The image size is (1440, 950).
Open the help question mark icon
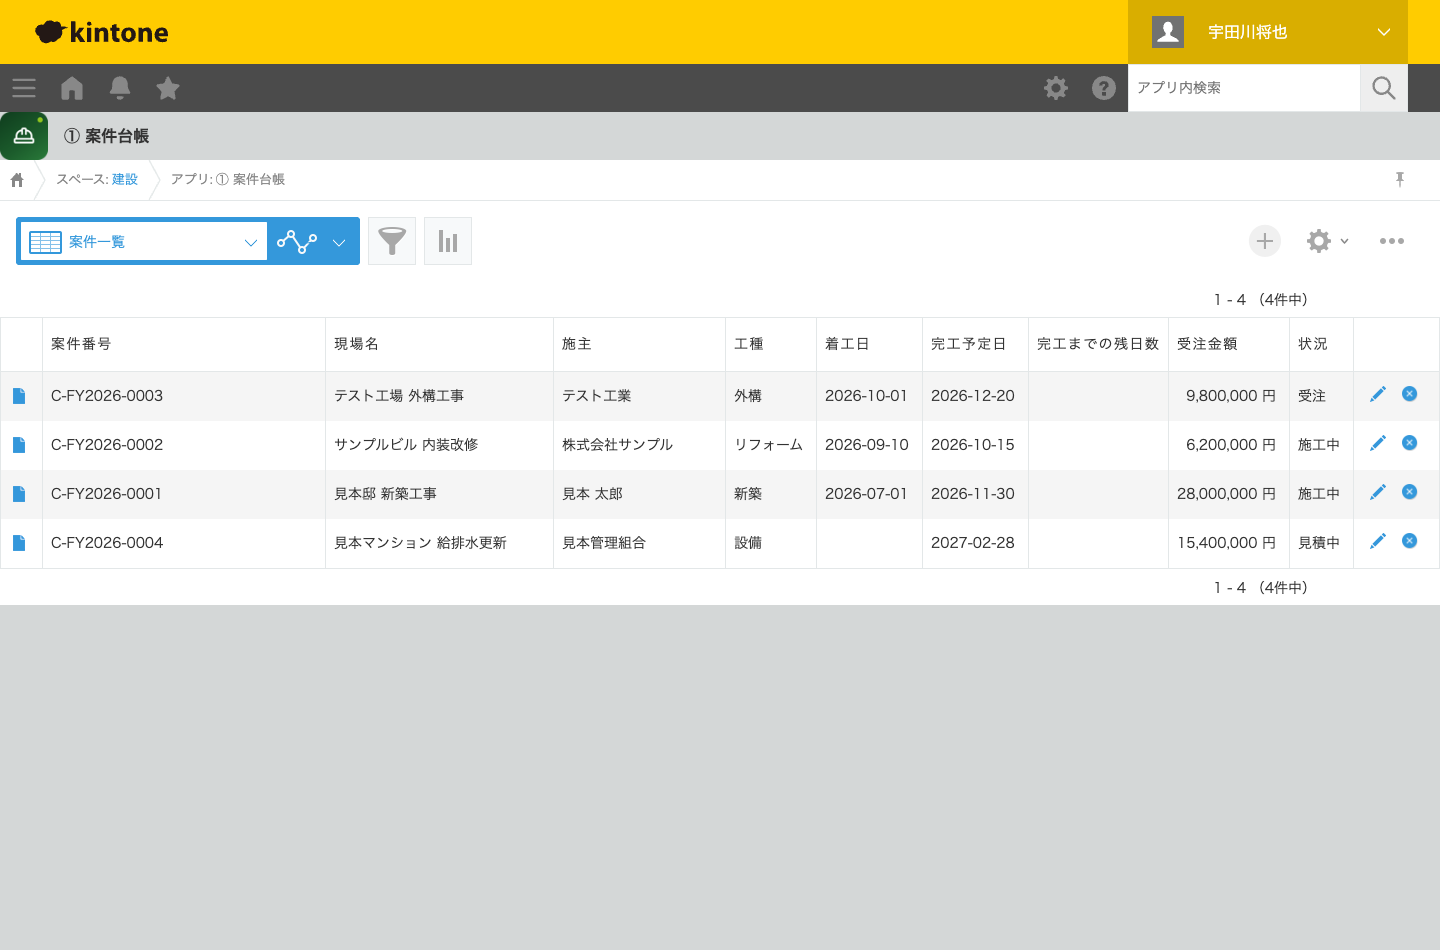pyautogui.click(x=1104, y=88)
